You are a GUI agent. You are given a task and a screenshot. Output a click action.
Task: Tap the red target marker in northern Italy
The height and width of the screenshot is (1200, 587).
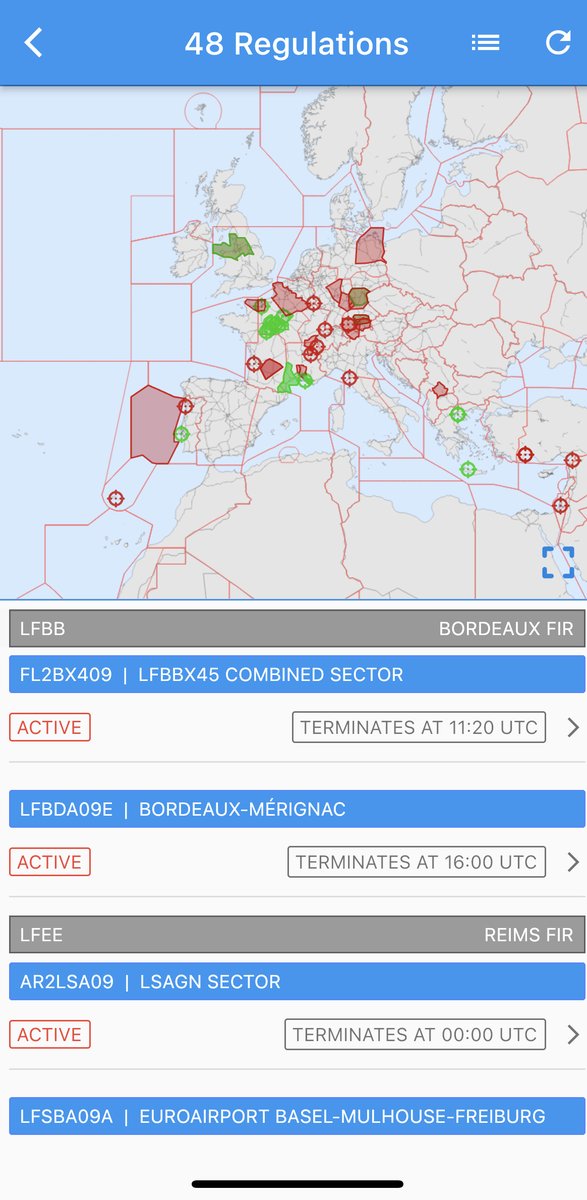tap(349, 378)
